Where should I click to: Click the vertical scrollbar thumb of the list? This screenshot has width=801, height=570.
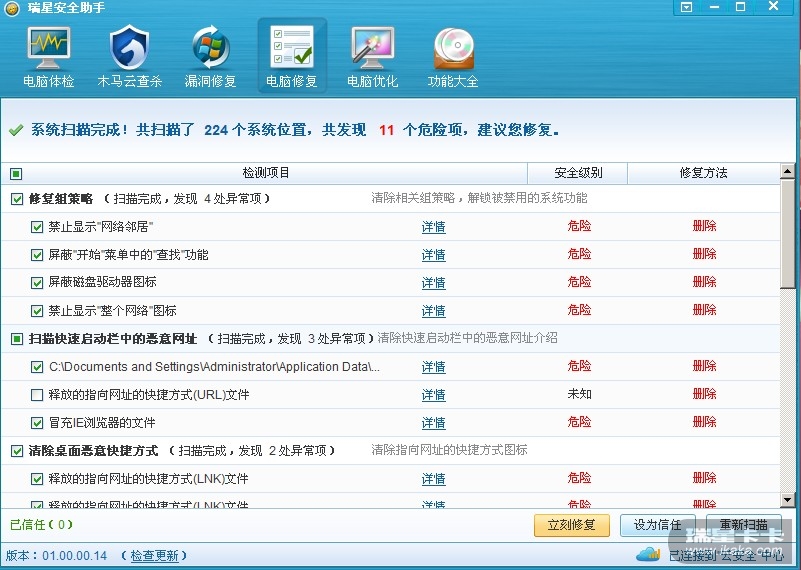point(787,234)
